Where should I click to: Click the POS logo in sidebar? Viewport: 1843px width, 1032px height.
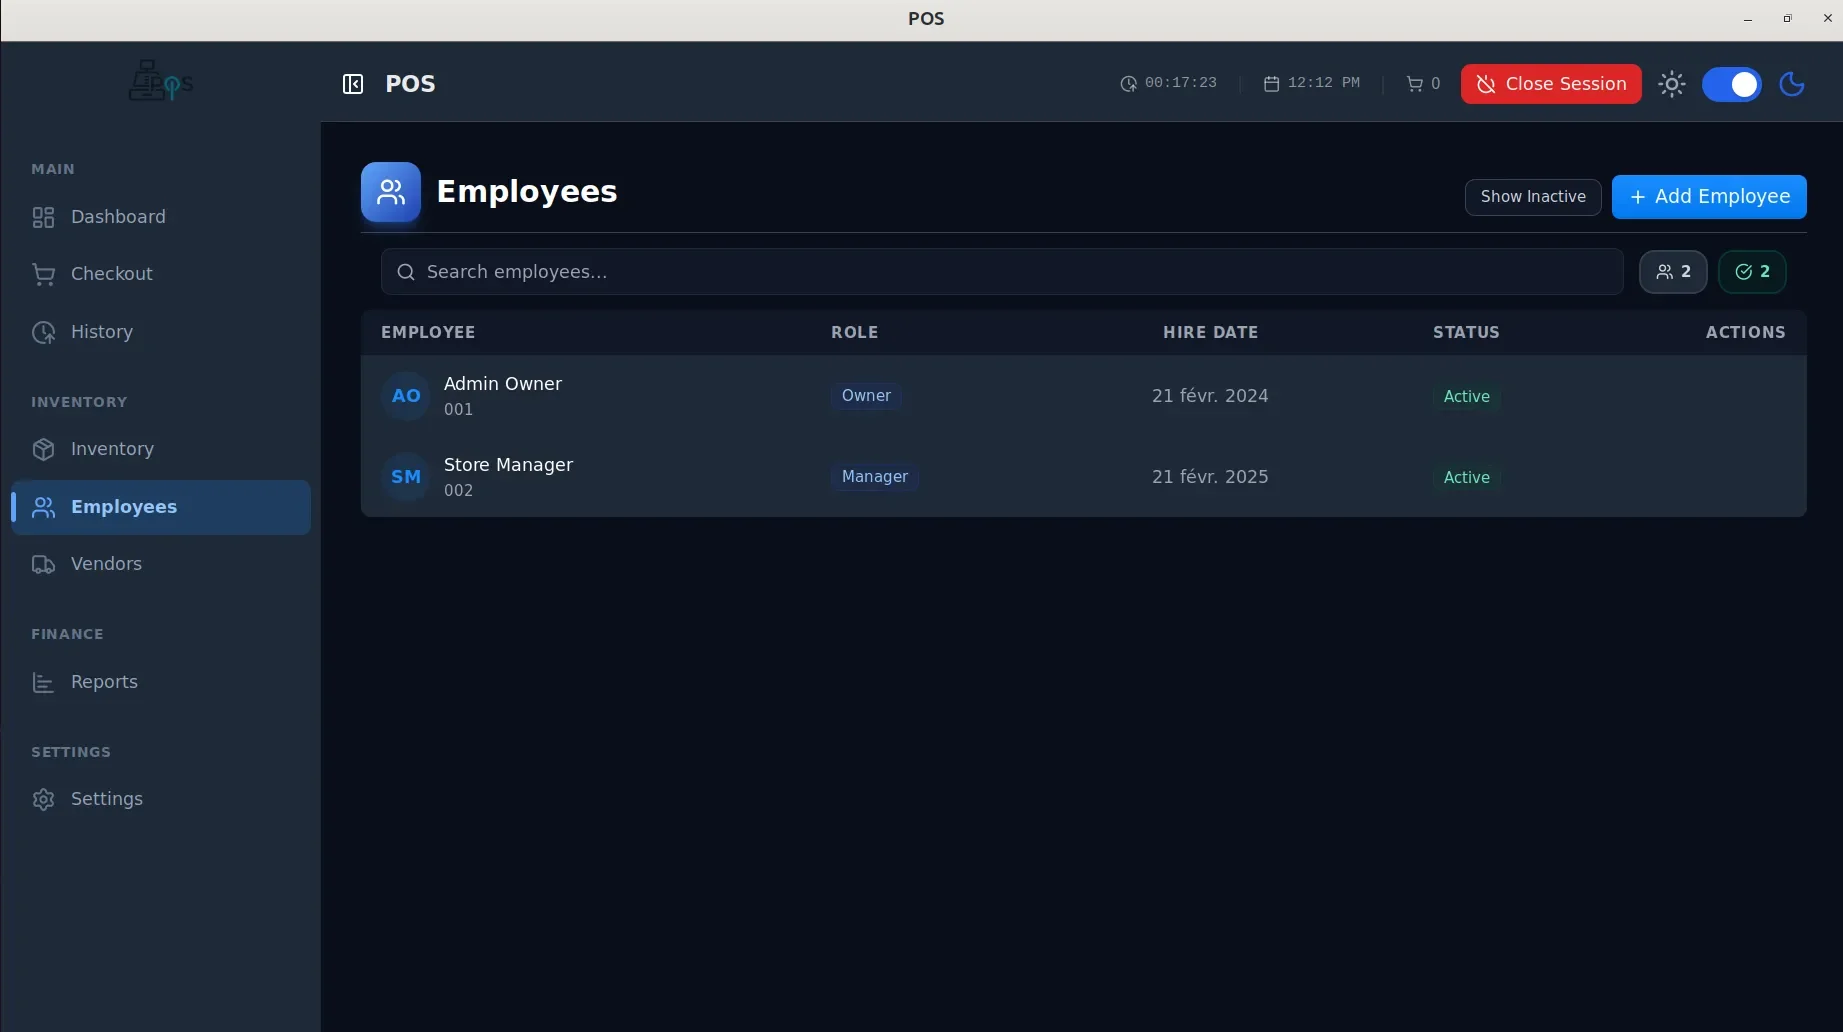(x=160, y=82)
